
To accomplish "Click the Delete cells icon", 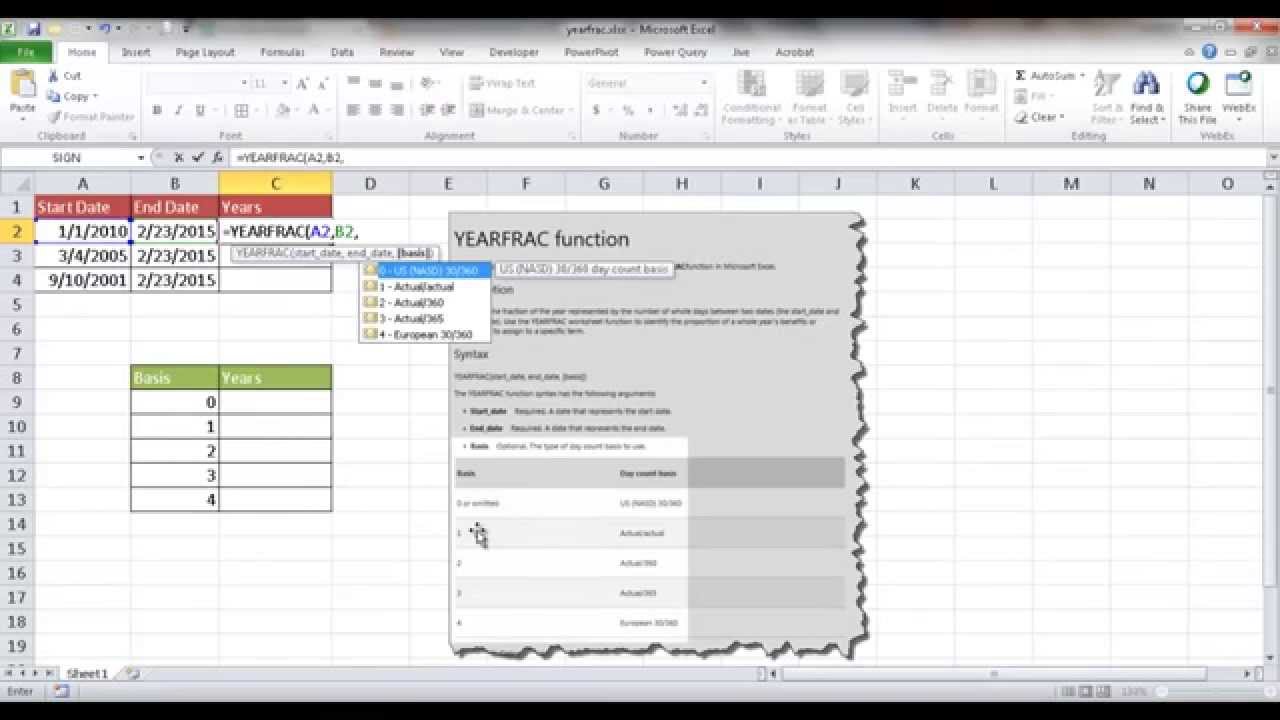I will coord(942,84).
